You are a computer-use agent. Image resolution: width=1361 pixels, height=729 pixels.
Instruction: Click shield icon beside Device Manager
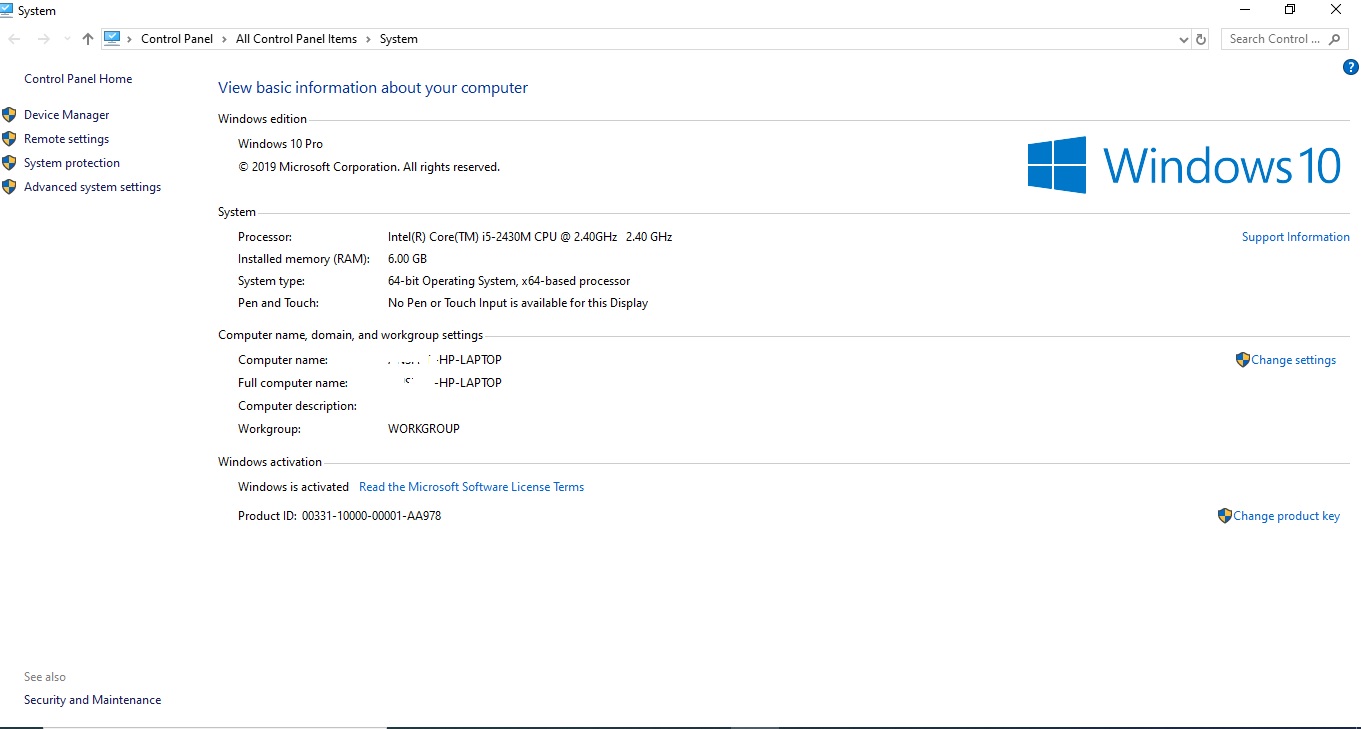[10, 115]
